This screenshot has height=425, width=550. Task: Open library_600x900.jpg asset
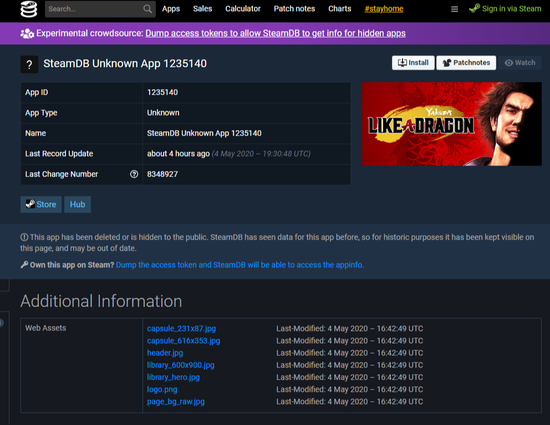click(181, 365)
